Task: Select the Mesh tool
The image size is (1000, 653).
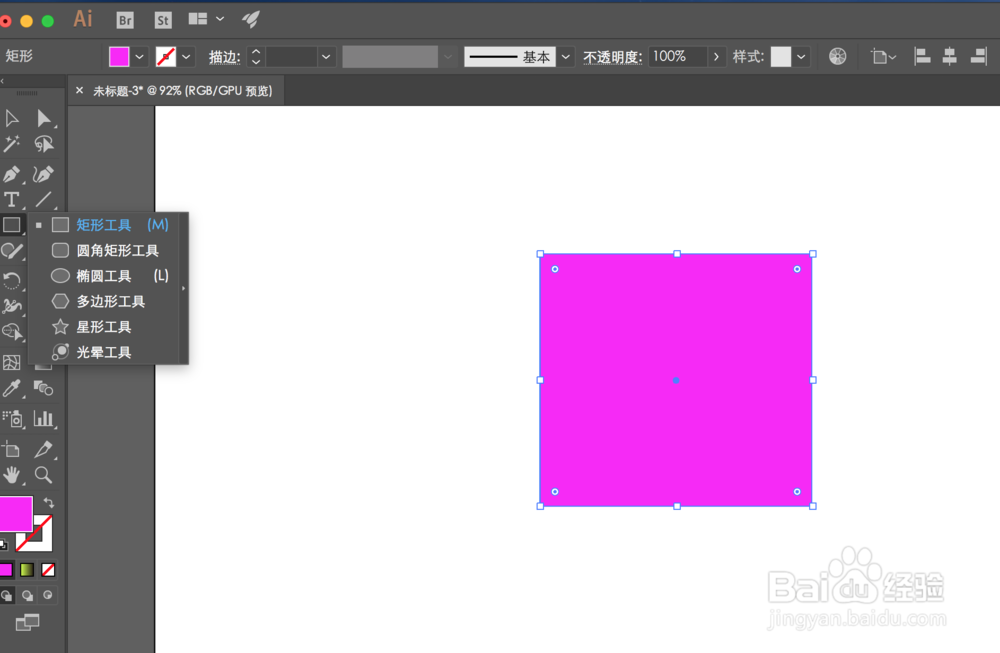Action: [11, 362]
